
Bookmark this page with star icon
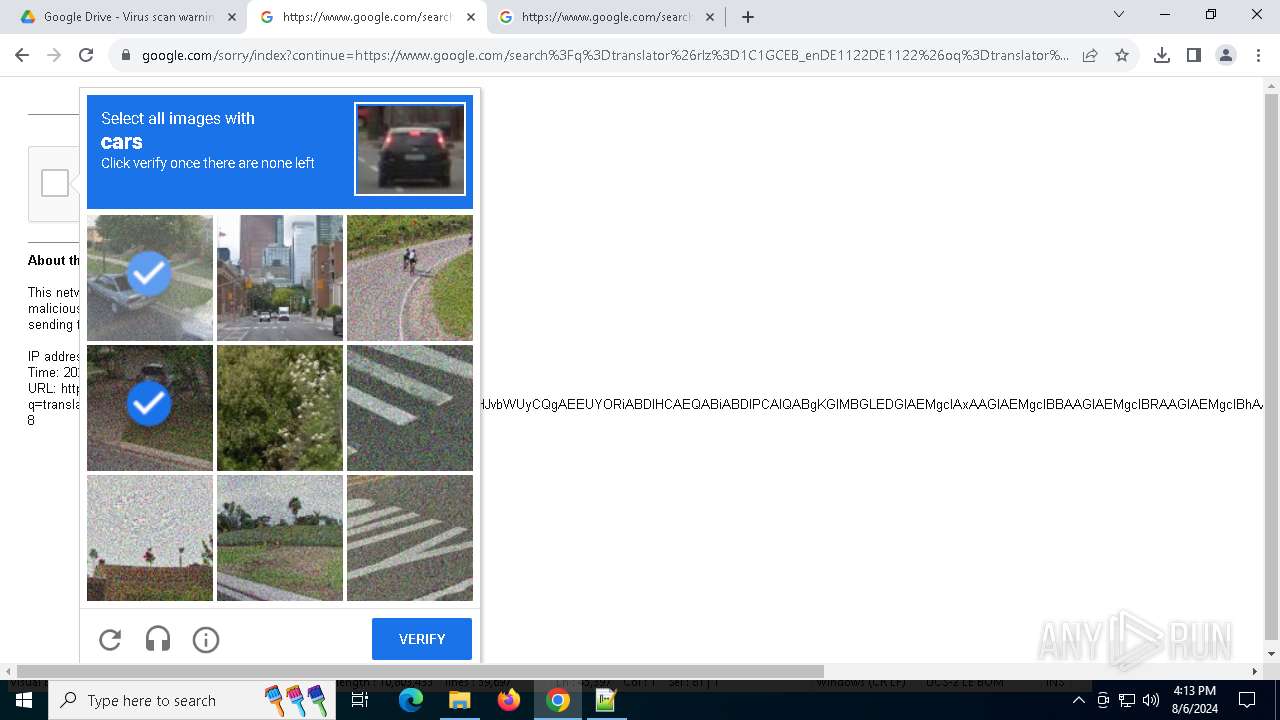pos(1122,56)
